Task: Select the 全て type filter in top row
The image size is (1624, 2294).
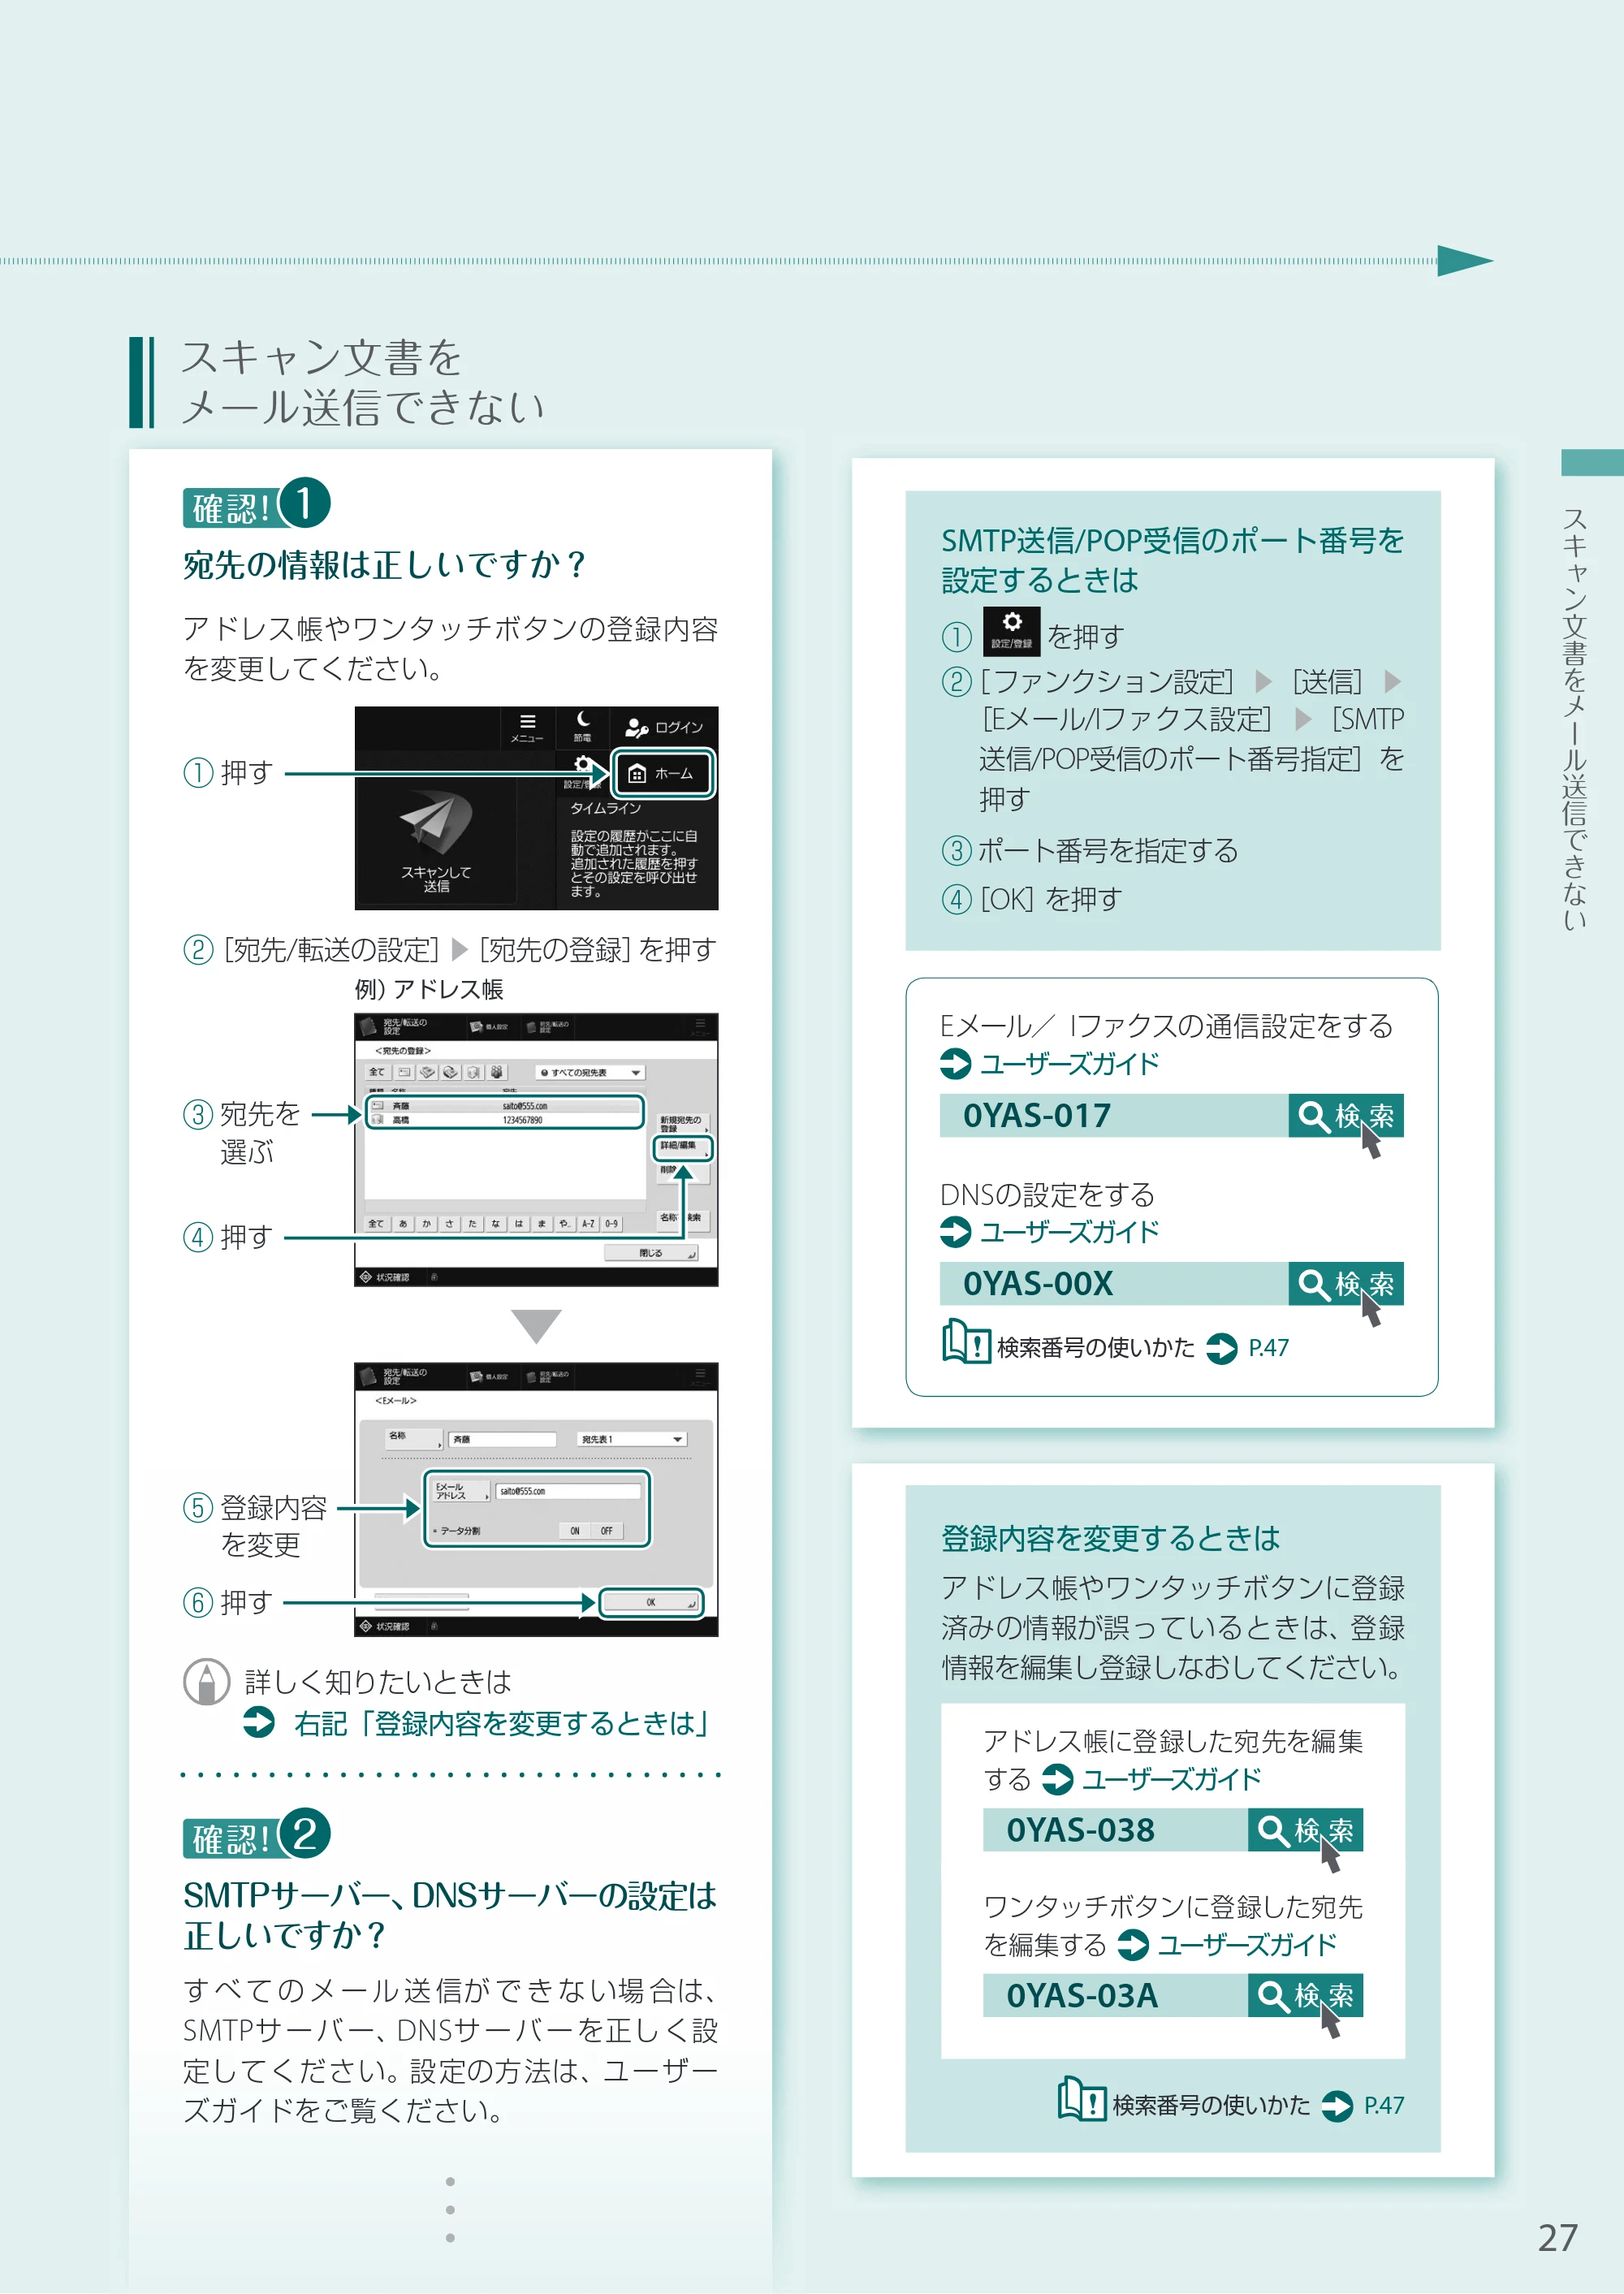Action: click(x=377, y=1072)
